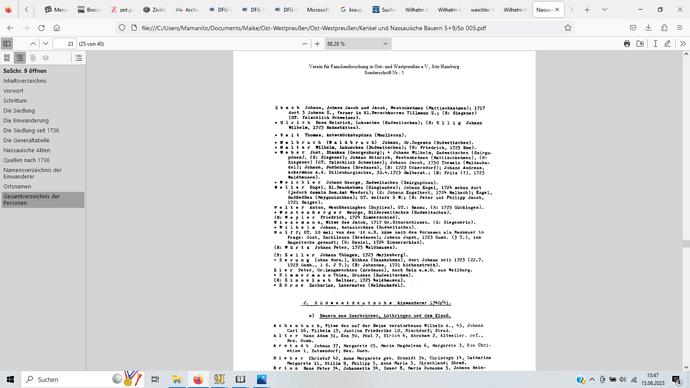This screenshot has height=388, width=690.
Task: Zoom in with the plus button
Action: click(317, 44)
